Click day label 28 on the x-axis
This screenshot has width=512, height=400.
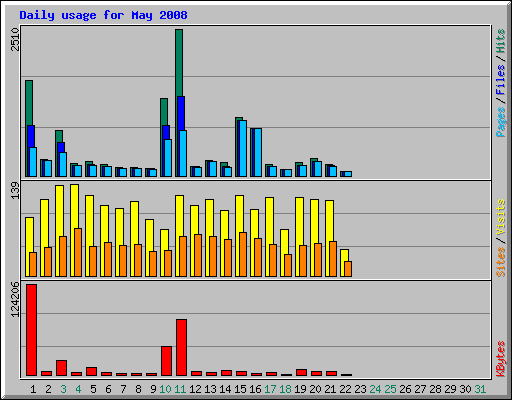click(x=435, y=389)
